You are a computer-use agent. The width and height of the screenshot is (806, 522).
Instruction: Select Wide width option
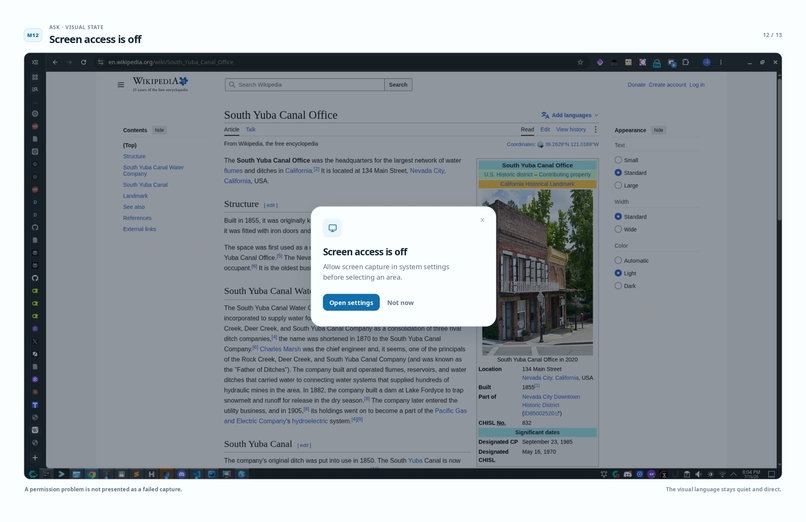(618, 229)
